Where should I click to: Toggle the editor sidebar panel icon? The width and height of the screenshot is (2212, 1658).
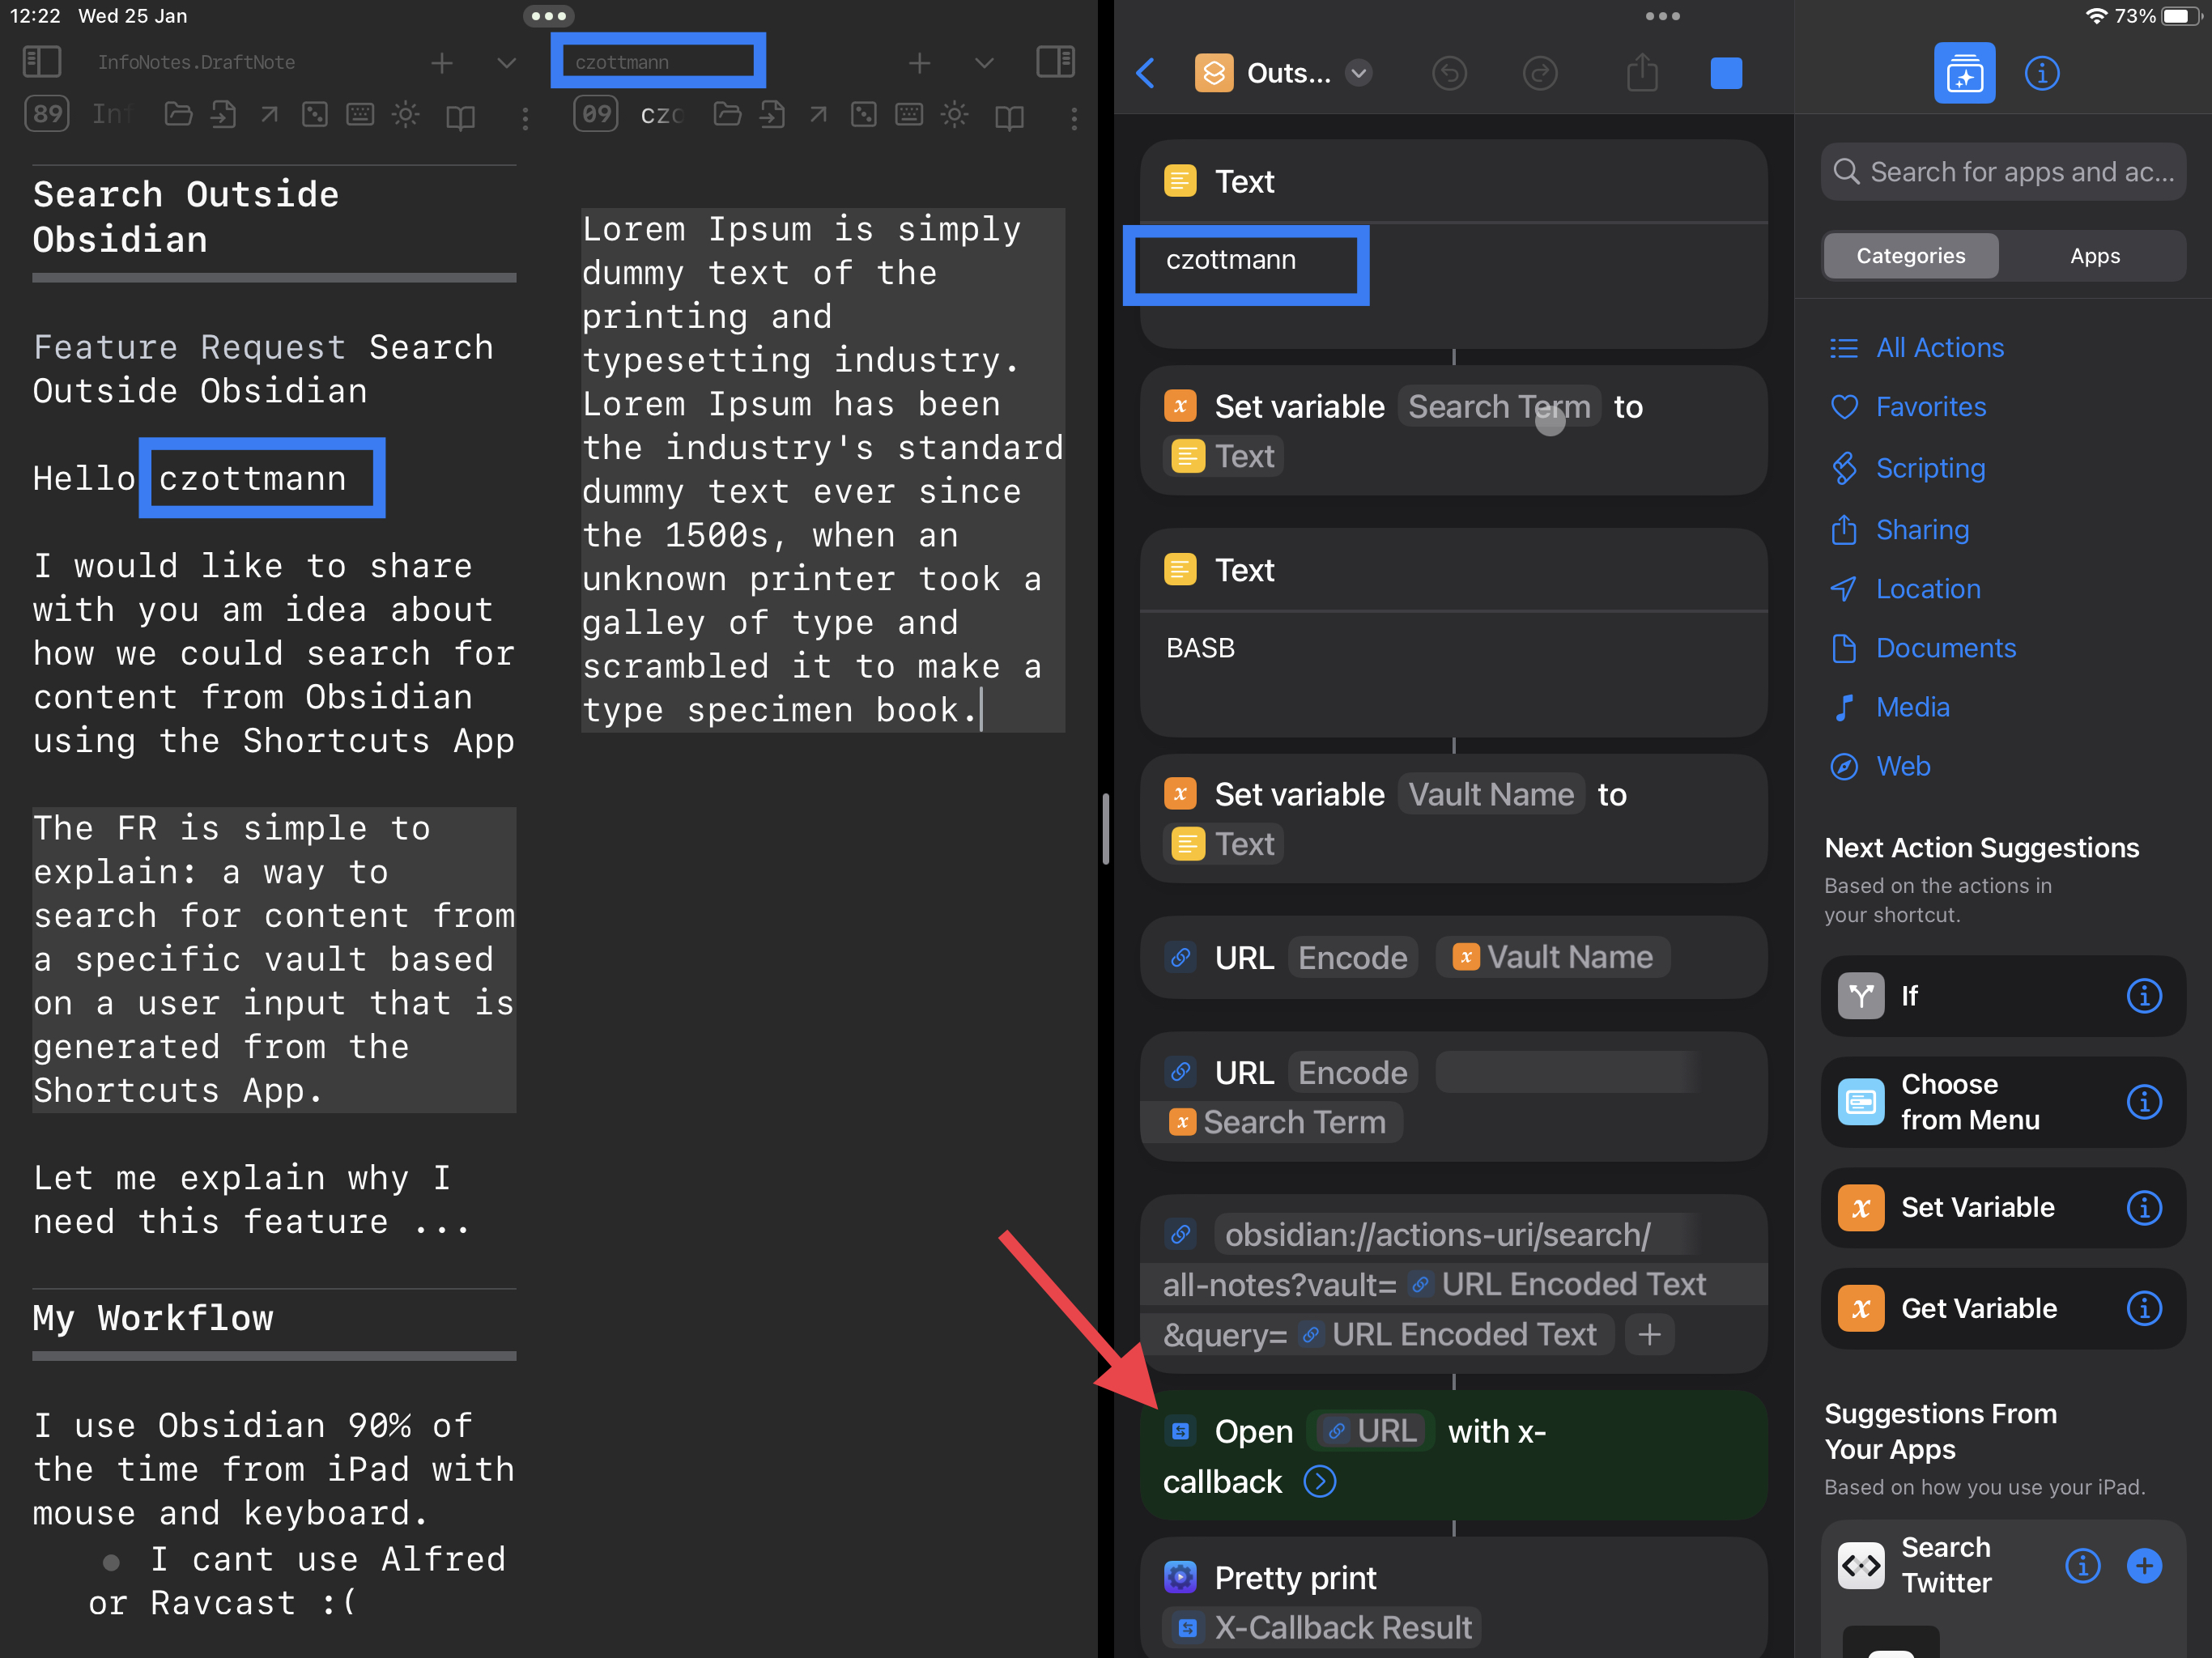41,61
